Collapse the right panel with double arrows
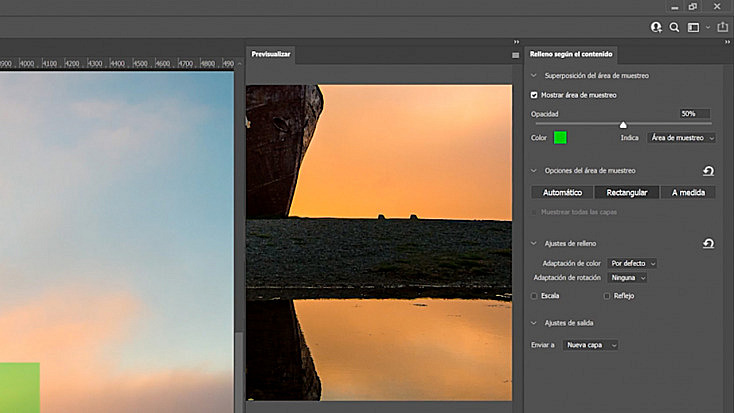Viewport: 734px width, 413px height. 727,42
